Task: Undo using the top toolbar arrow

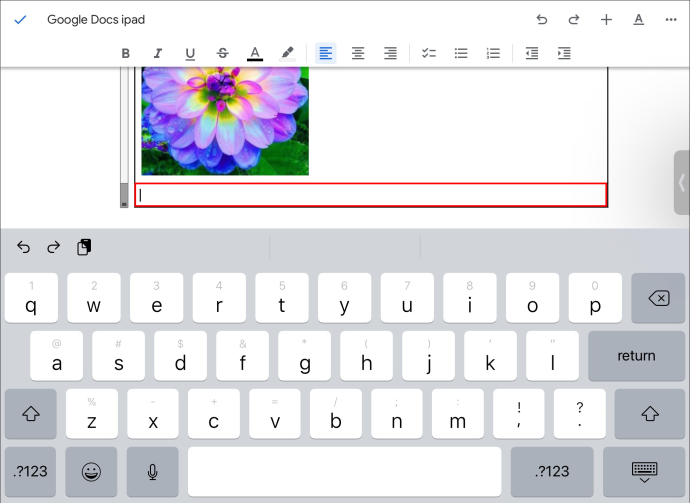Action: pos(542,20)
